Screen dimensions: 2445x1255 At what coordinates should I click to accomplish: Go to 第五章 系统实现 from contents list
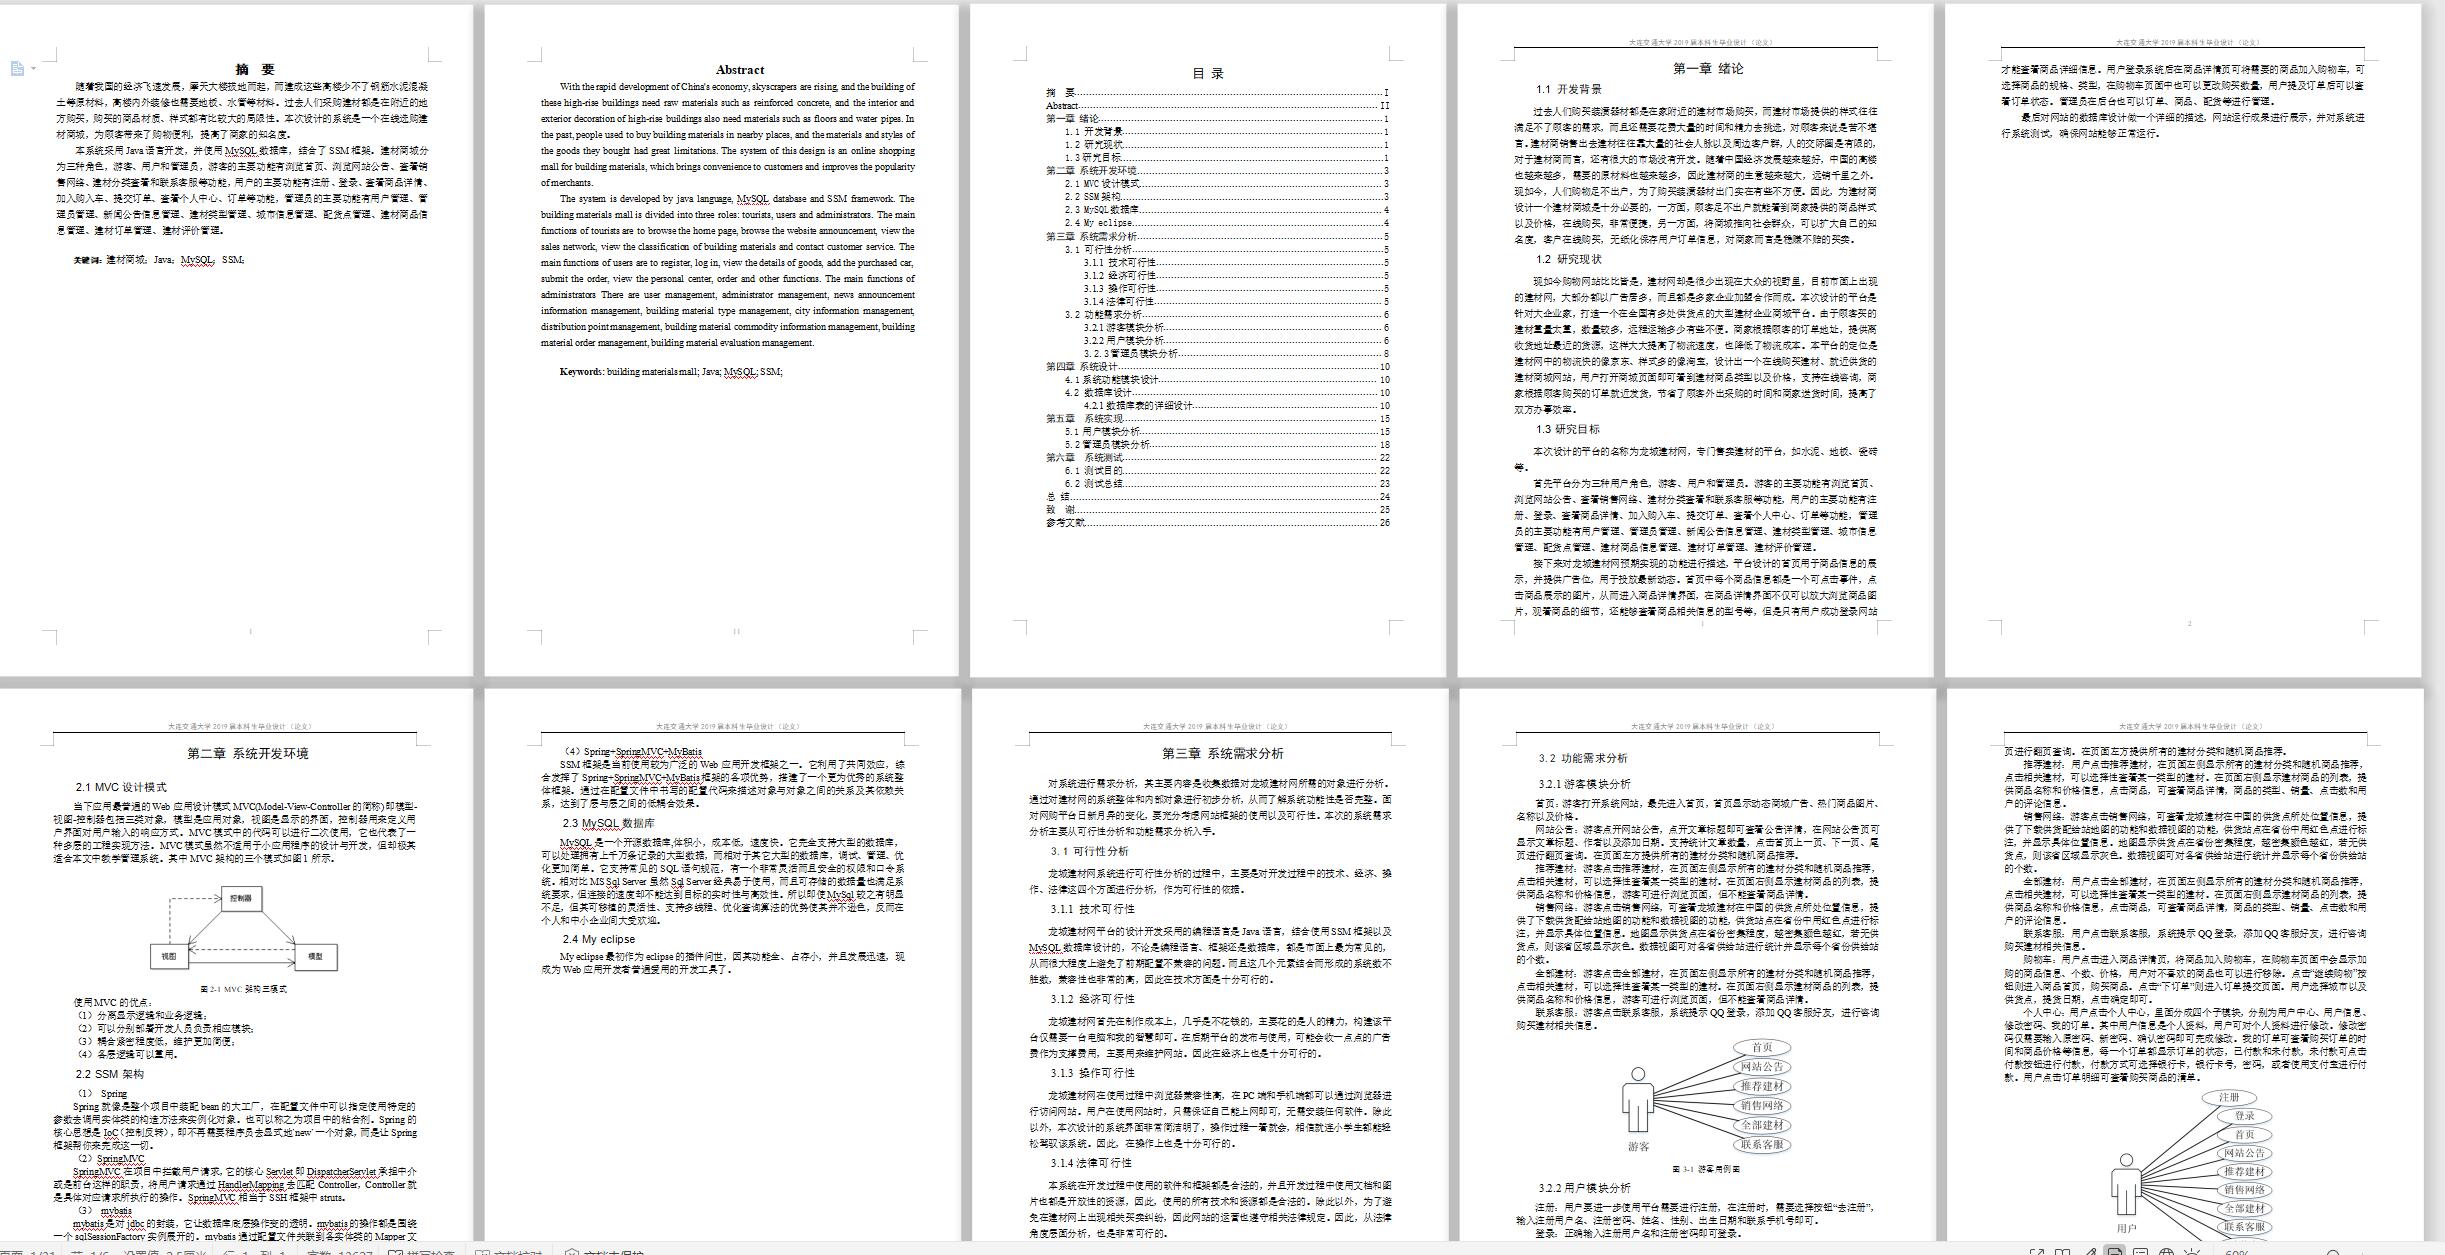click(1084, 418)
